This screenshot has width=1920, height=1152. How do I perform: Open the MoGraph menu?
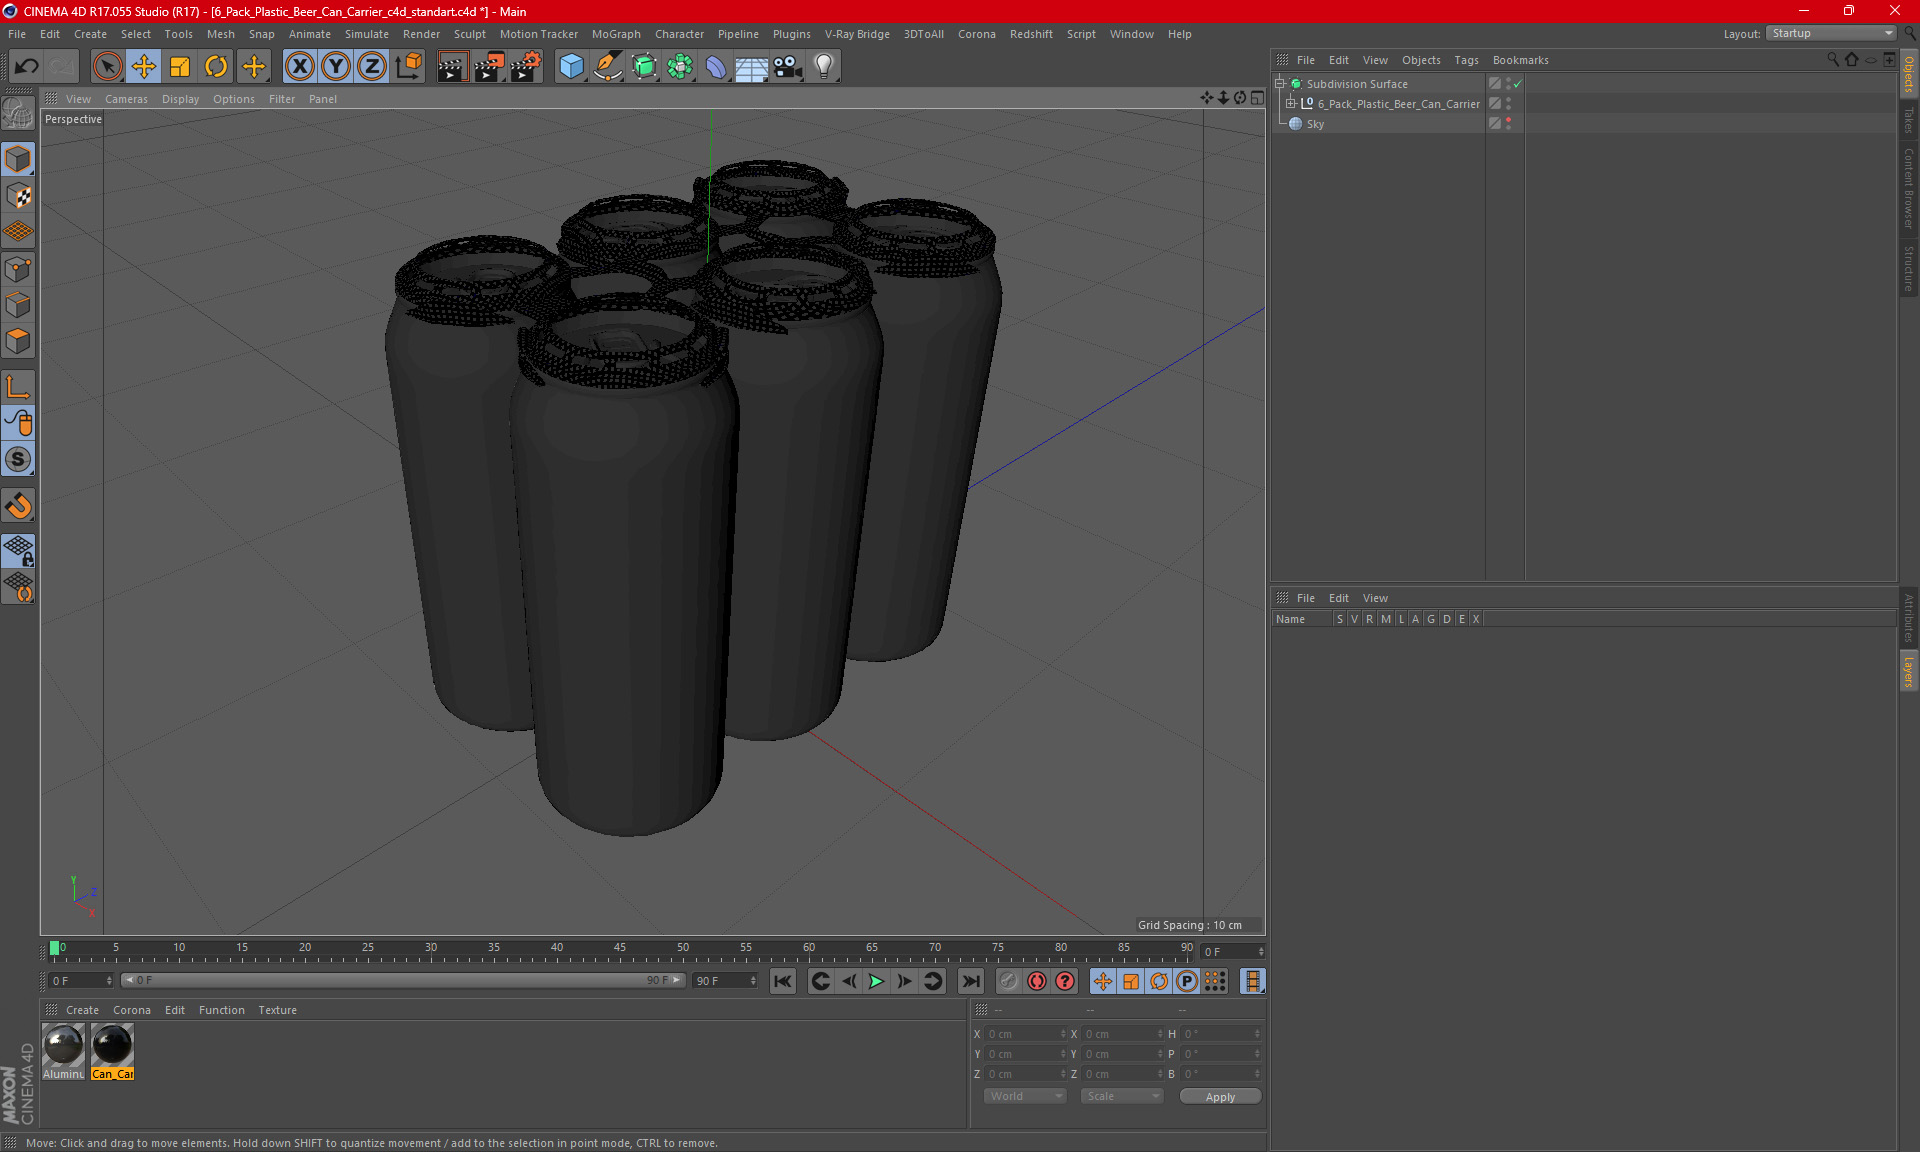pyautogui.click(x=616, y=34)
